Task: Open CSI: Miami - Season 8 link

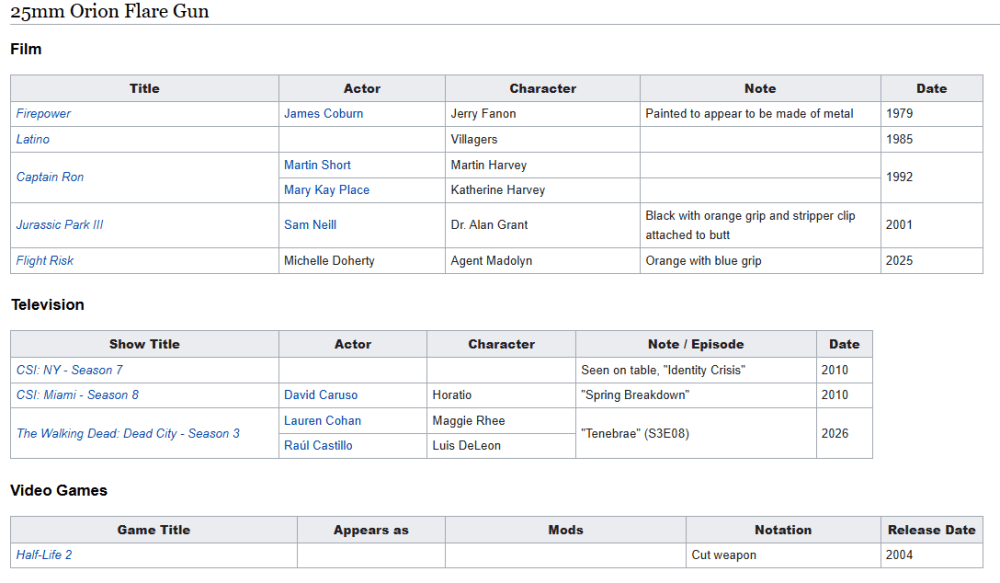Action: point(77,395)
